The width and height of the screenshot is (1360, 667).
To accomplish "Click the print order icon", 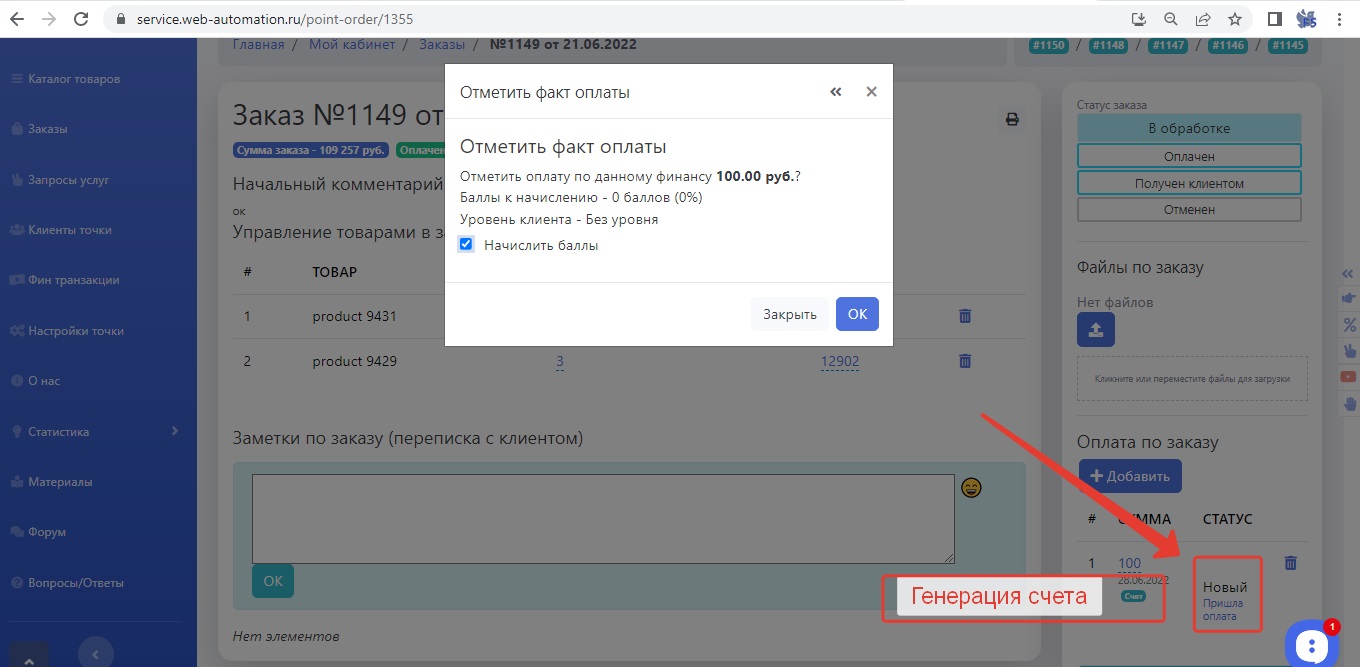I will point(1011,120).
